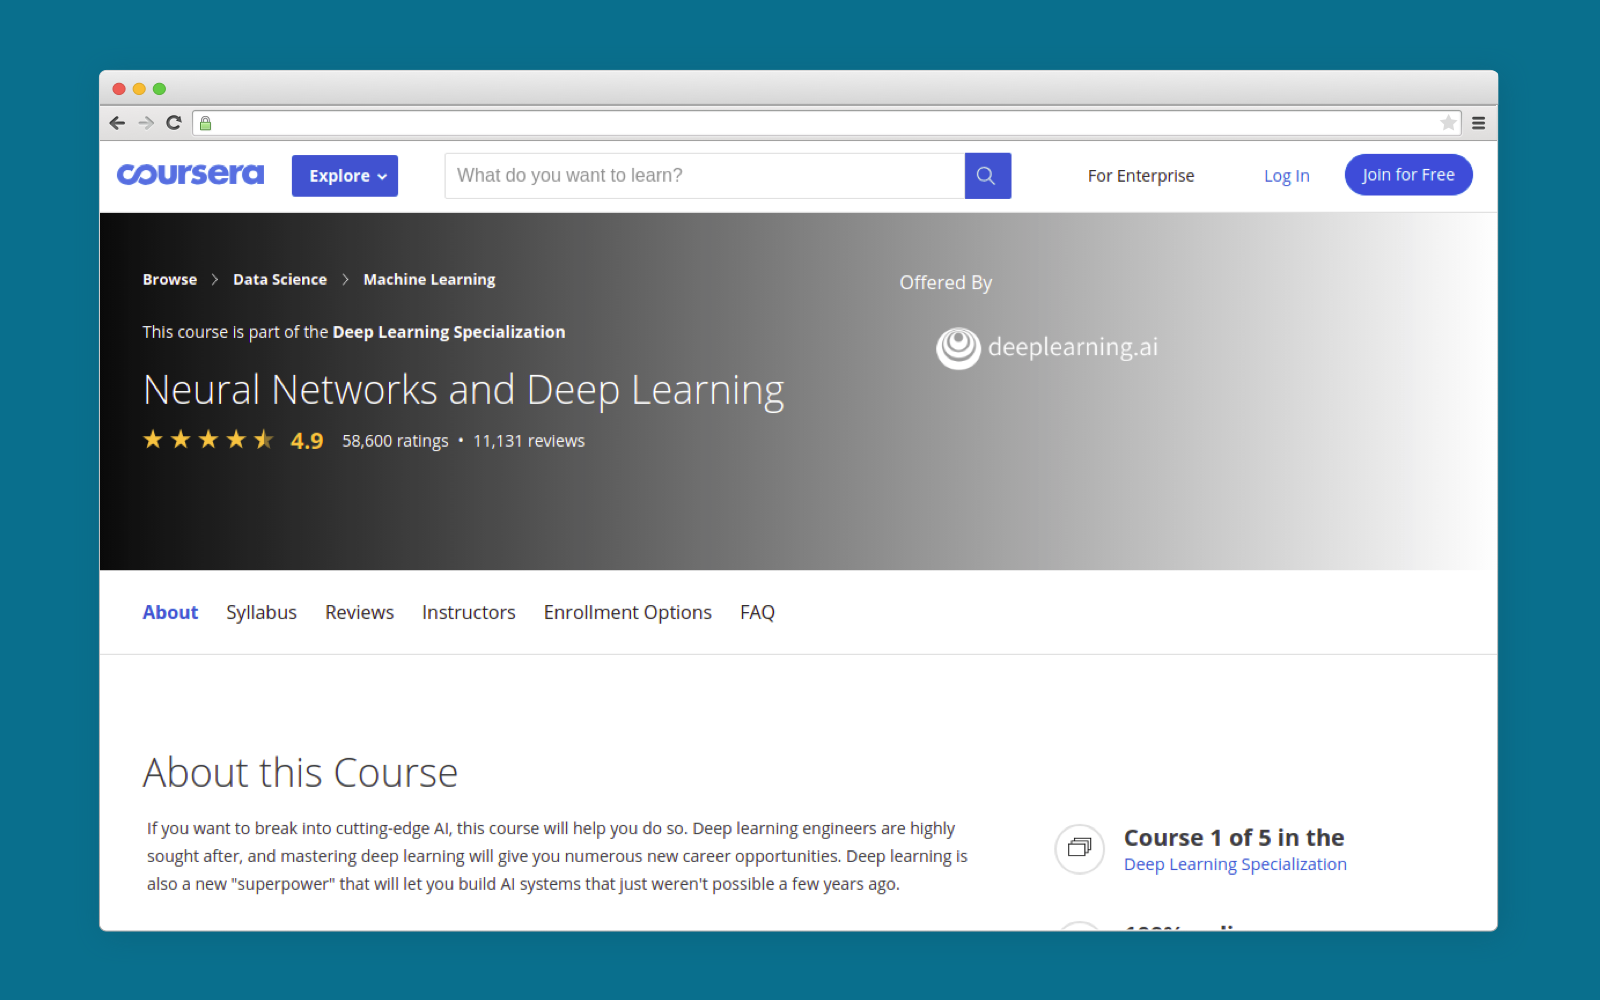Focus the 'What do you want to learn?' search field
This screenshot has width=1600, height=1000.
coord(705,176)
